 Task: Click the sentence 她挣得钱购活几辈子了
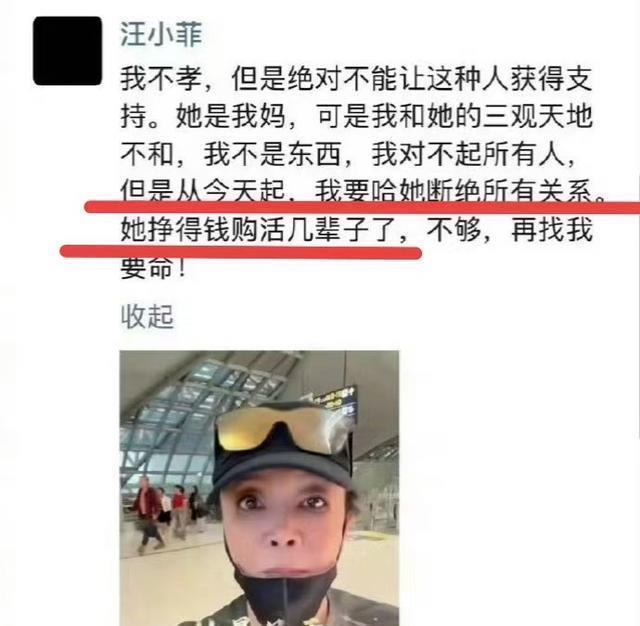[259, 230]
